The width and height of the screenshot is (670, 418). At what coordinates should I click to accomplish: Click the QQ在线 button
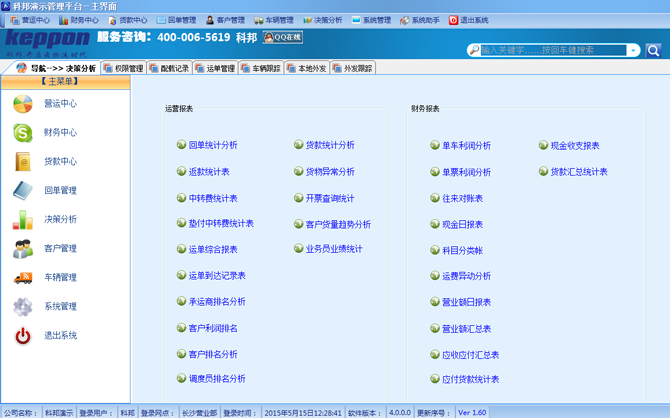click(281, 37)
